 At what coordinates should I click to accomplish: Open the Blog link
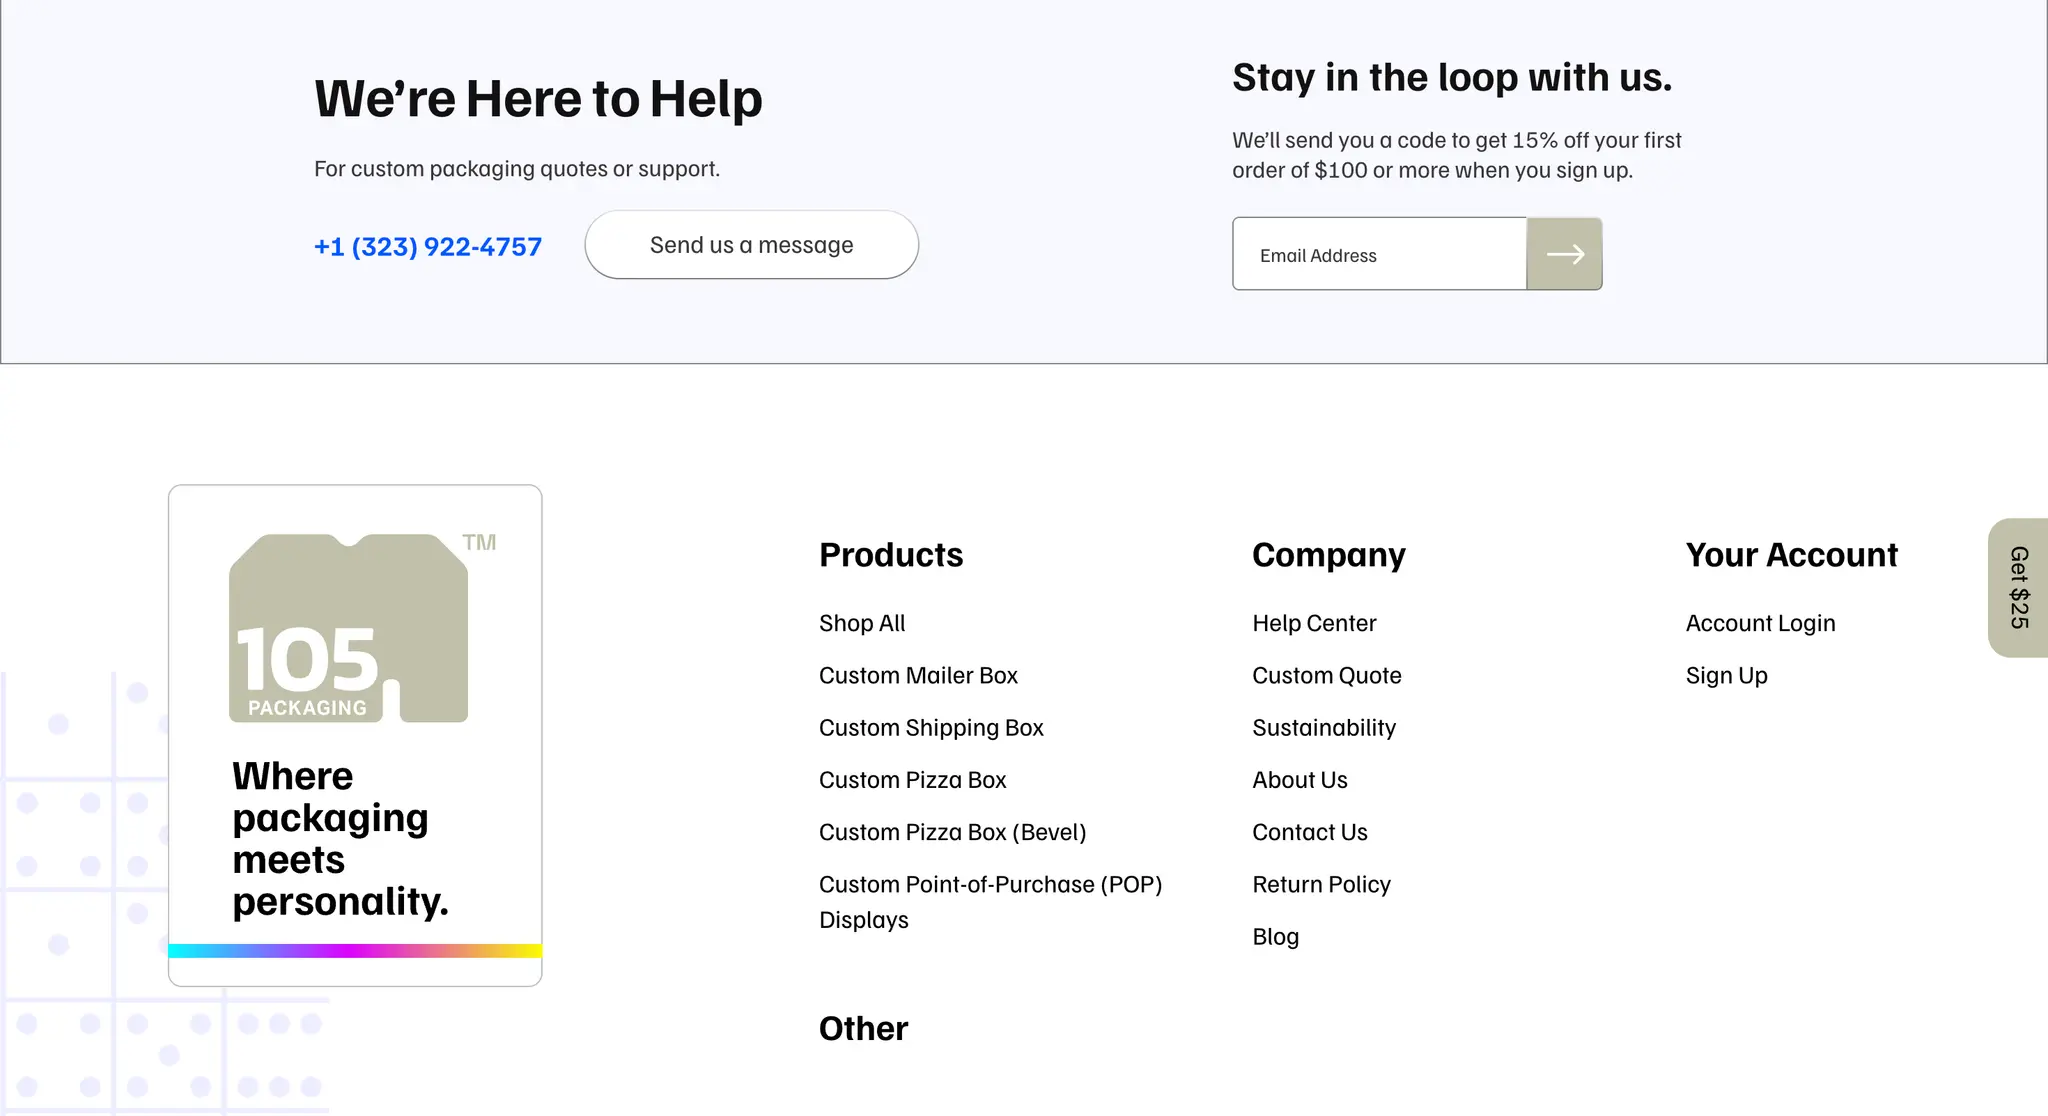tap(1275, 936)
